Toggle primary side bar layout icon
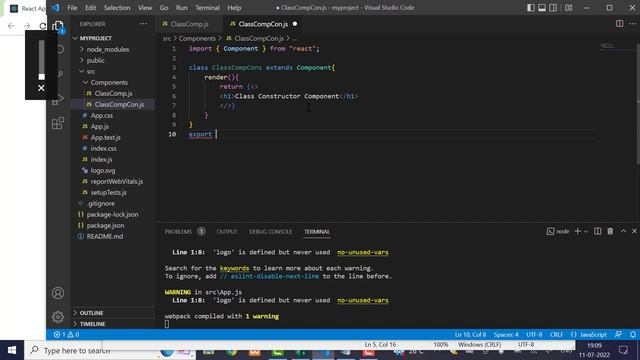 (531, 8)
